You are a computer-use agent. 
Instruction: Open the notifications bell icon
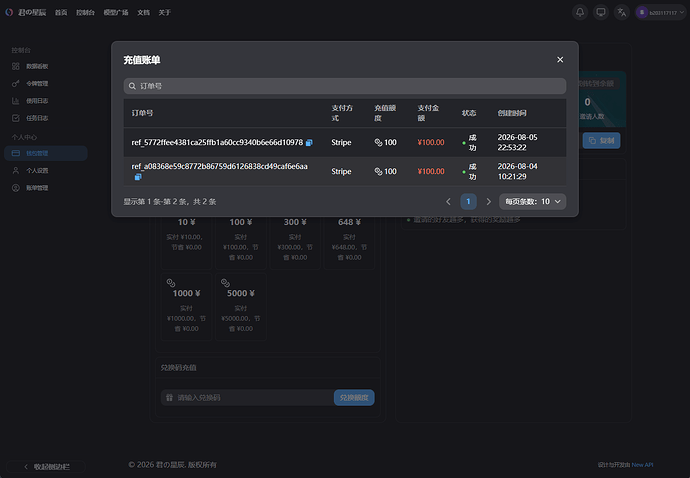[580, 12]
